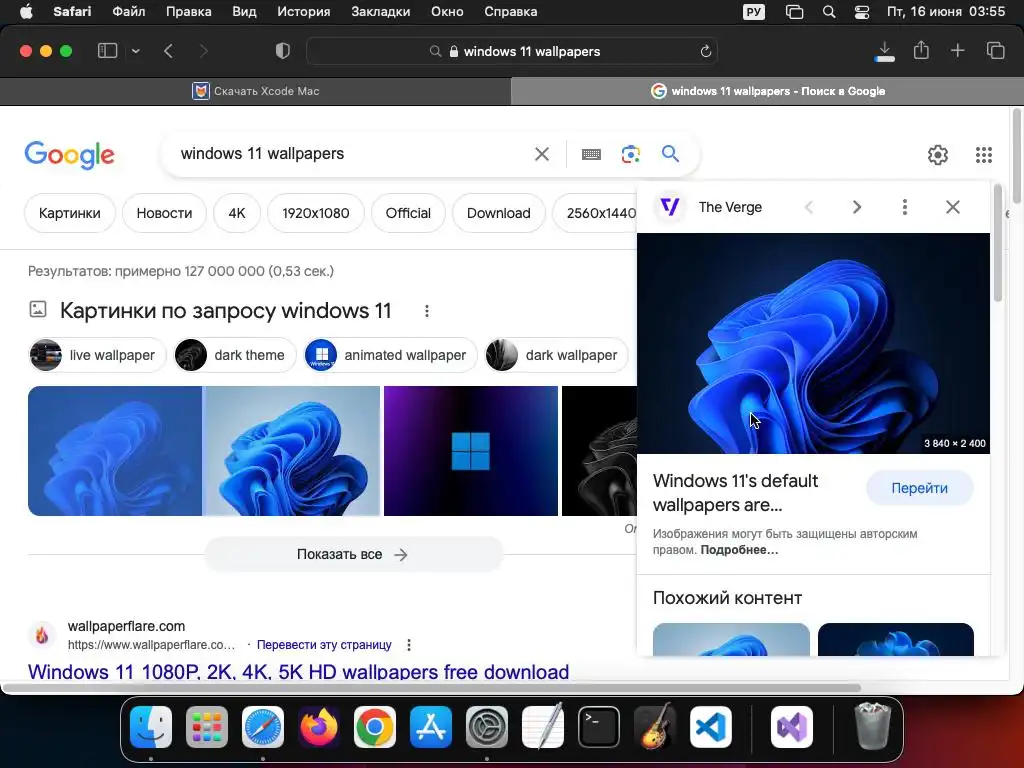Screen dimensions: 1024x768
Task: Open the preview panel three-dot menu
Action: (904, 207)
